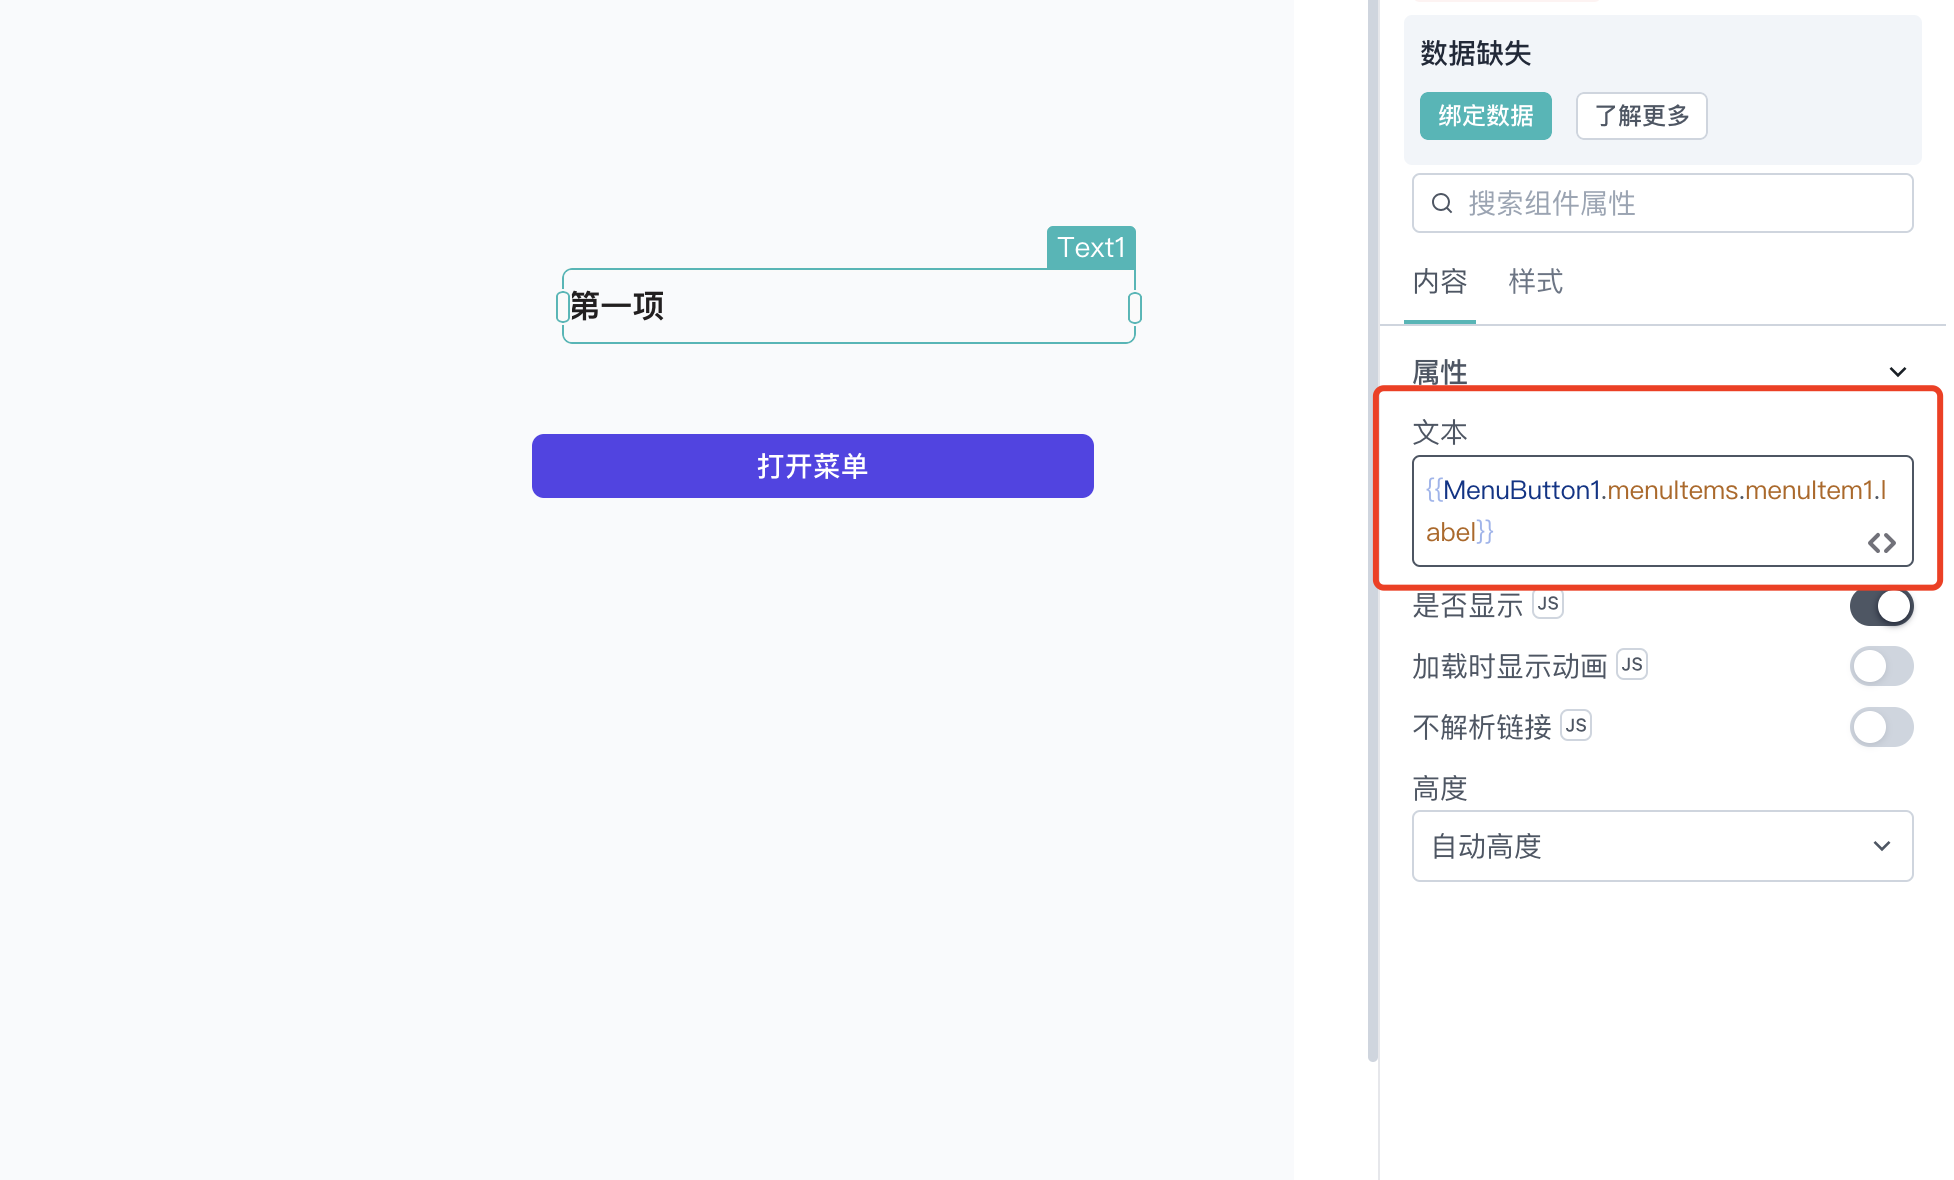Open the 自动高度 height dropdown
Viewport: 1954px width, 1180px height.
pyautogui.click(x=1662, y=846)
